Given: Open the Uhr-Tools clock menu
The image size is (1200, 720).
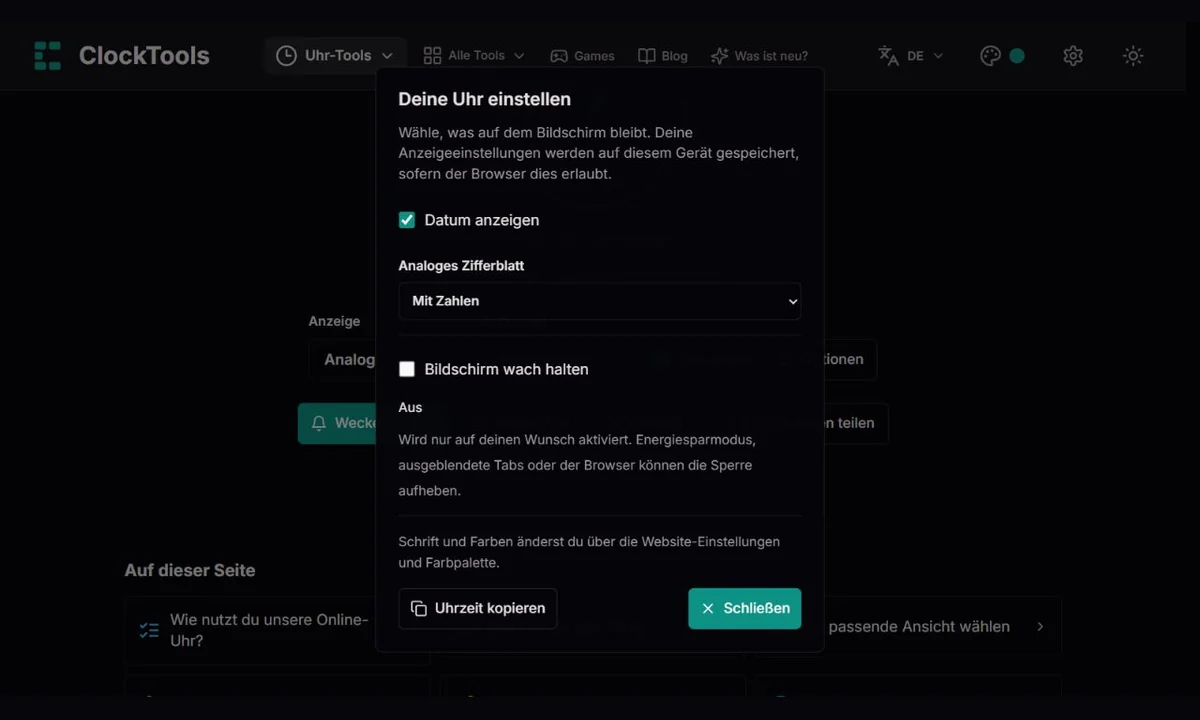Looking at the screenshot, I should 335,56.
